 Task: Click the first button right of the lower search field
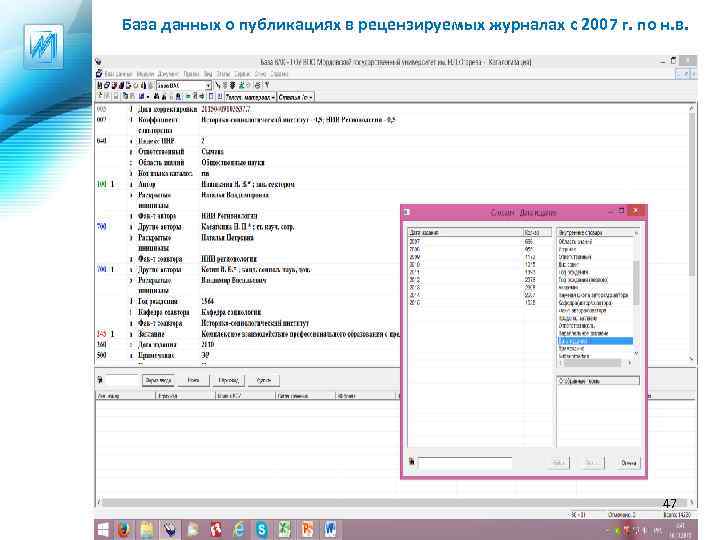click(158, 380)
